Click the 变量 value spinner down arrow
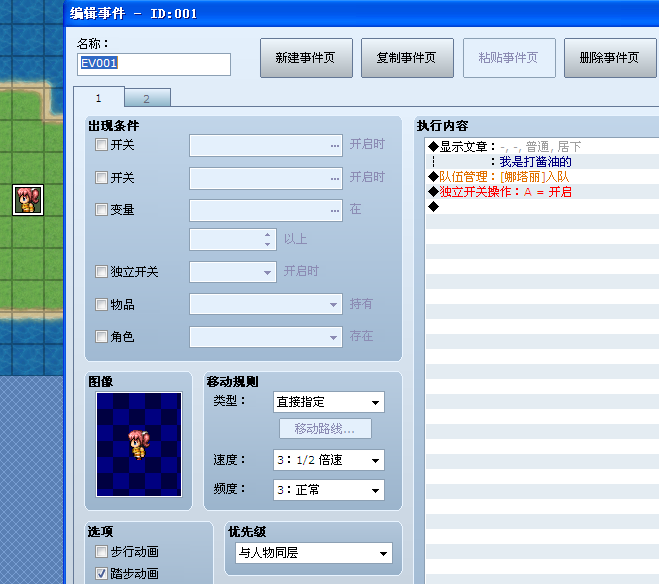The width and height of the screenshot is (659, 584). [268, 245]
